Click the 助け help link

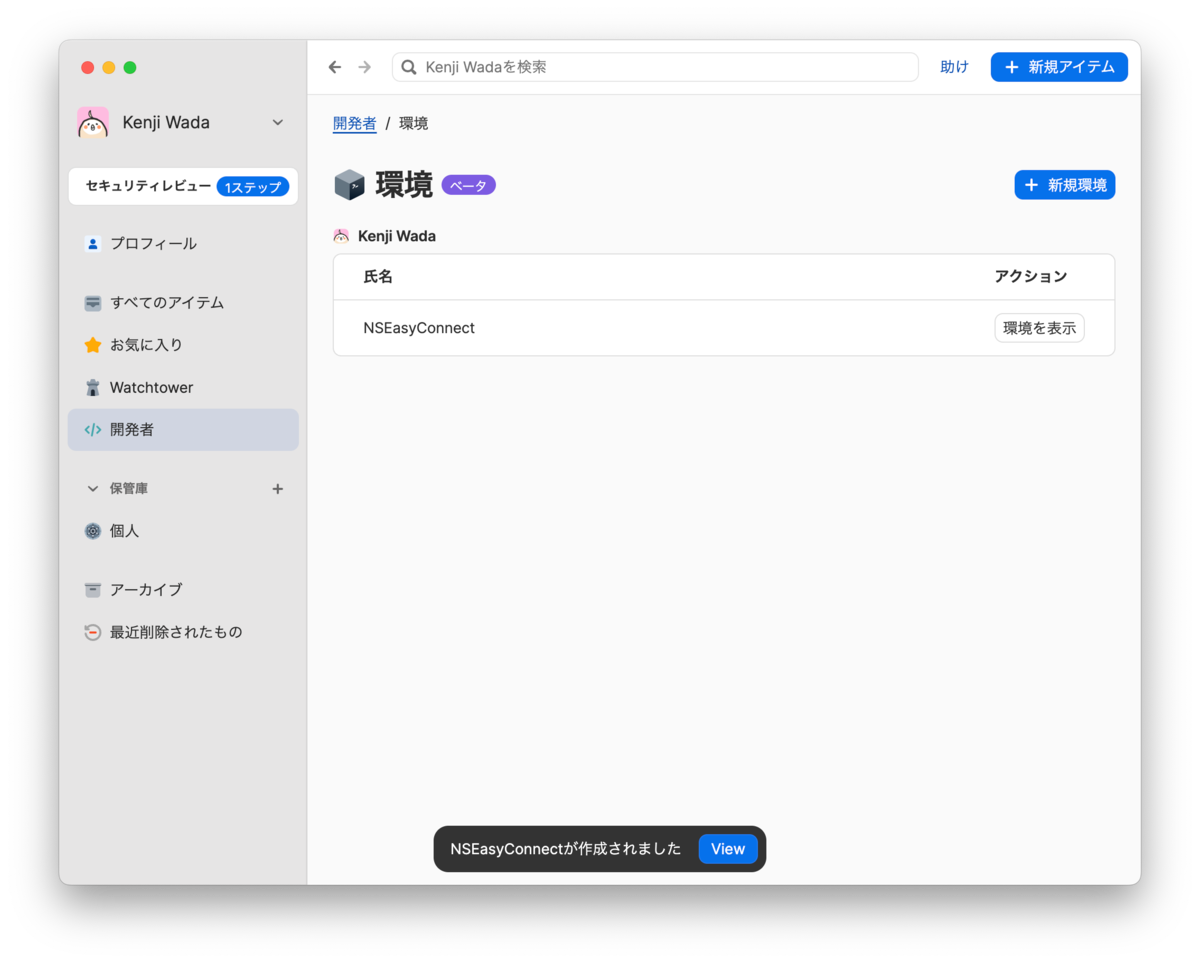[954, 67]
